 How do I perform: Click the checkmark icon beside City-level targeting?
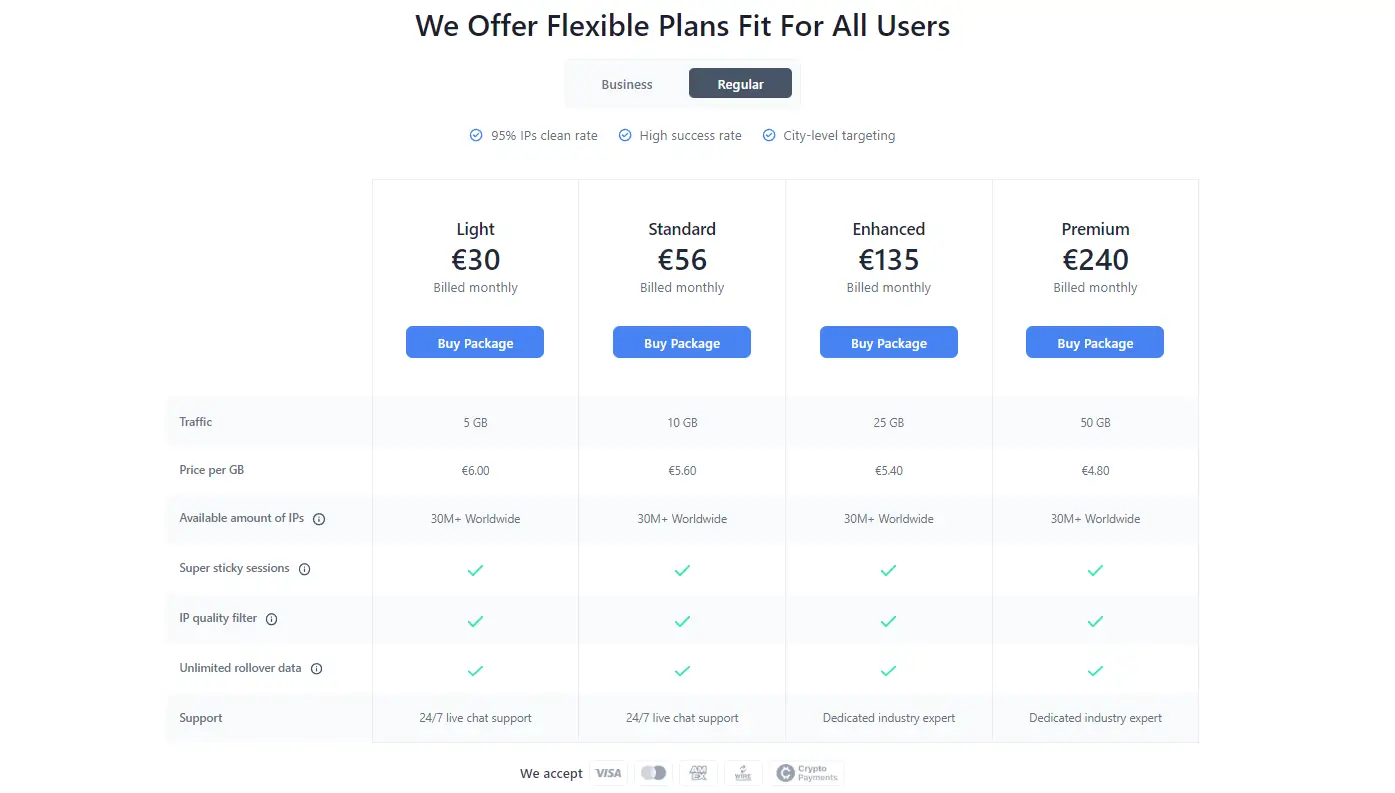(x=769, y=134)
